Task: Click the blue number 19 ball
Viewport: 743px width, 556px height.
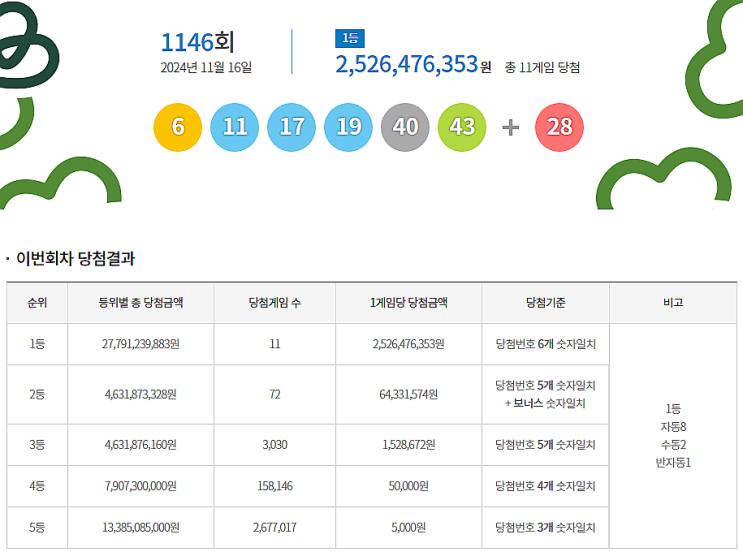Action: (x=348, y=127)
